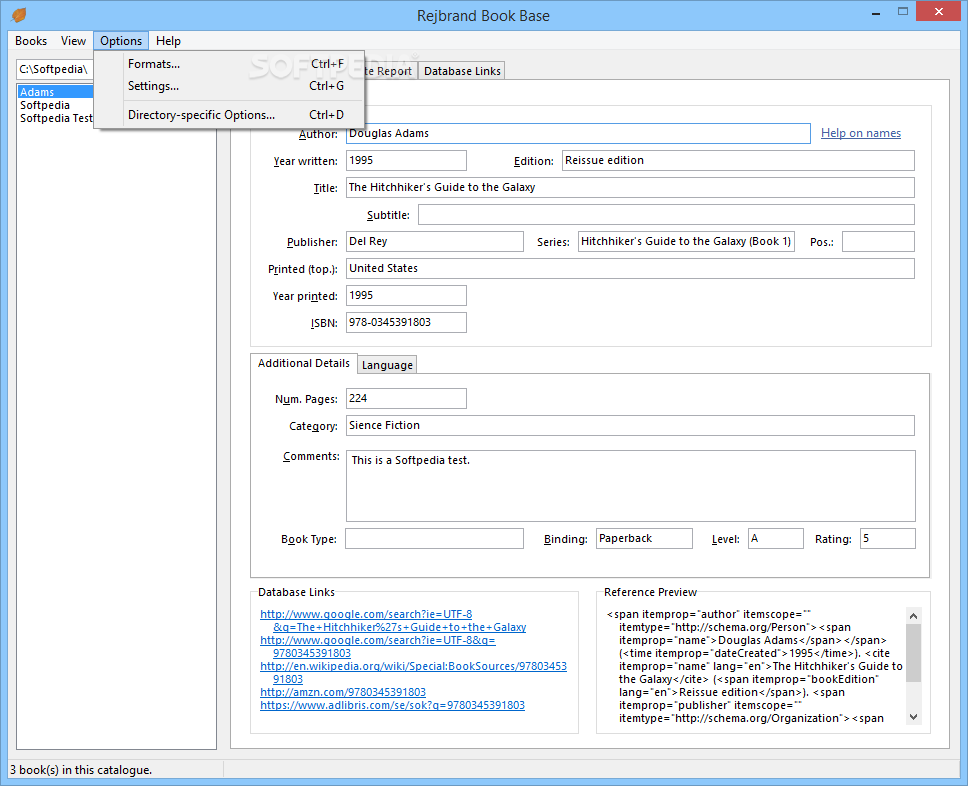This screenshot has height=786, width=968.
Task: Close the Options menu
Action: [x=121, y=41]
